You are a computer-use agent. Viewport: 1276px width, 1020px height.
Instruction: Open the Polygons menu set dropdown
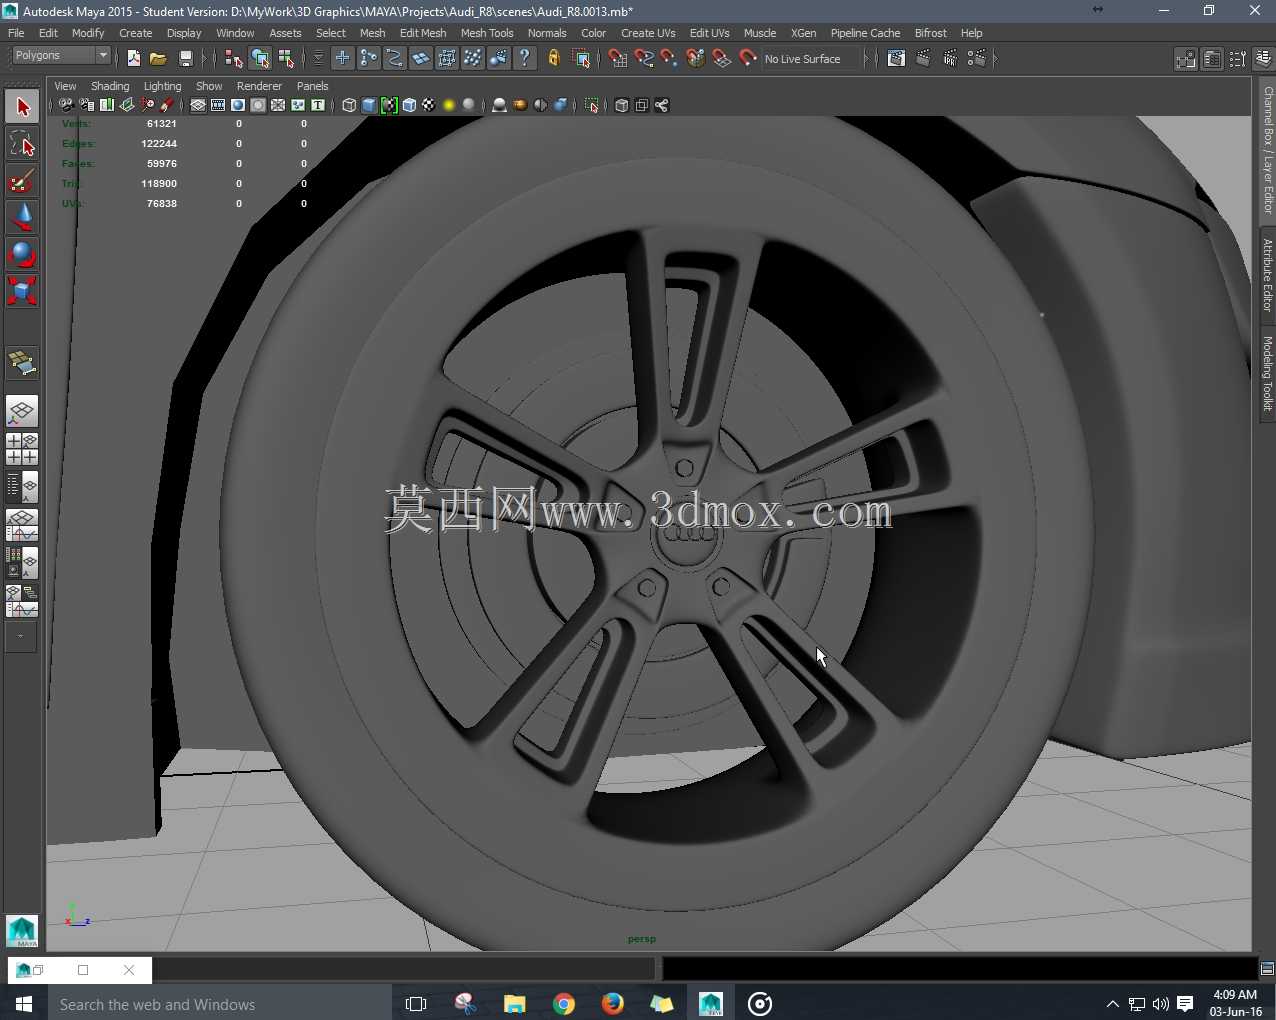[60, 56]
